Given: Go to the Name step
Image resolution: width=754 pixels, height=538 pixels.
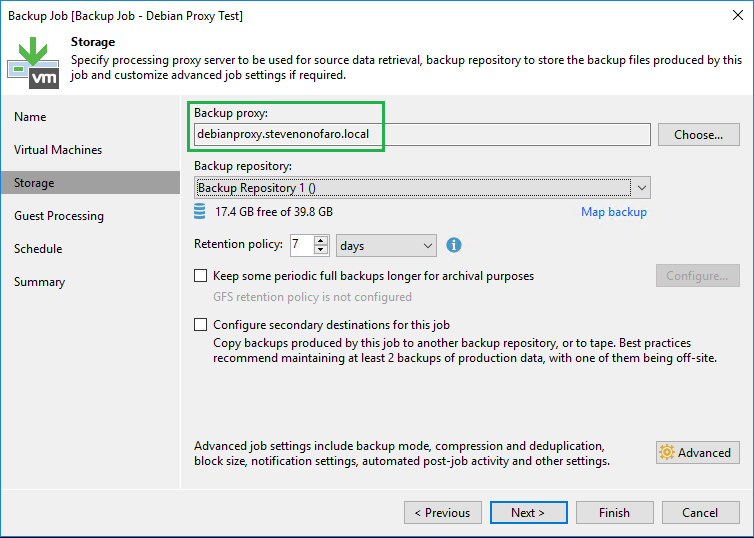Looking at the screenshot, I should (30, 117).
